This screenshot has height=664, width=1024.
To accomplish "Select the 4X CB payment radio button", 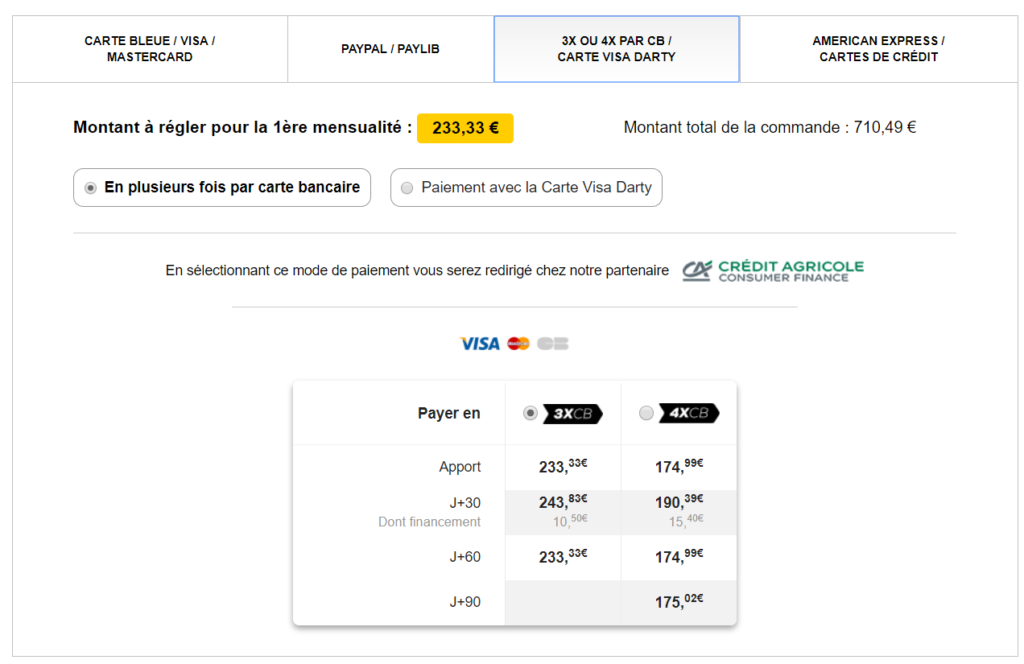I will tap(646, 413).
